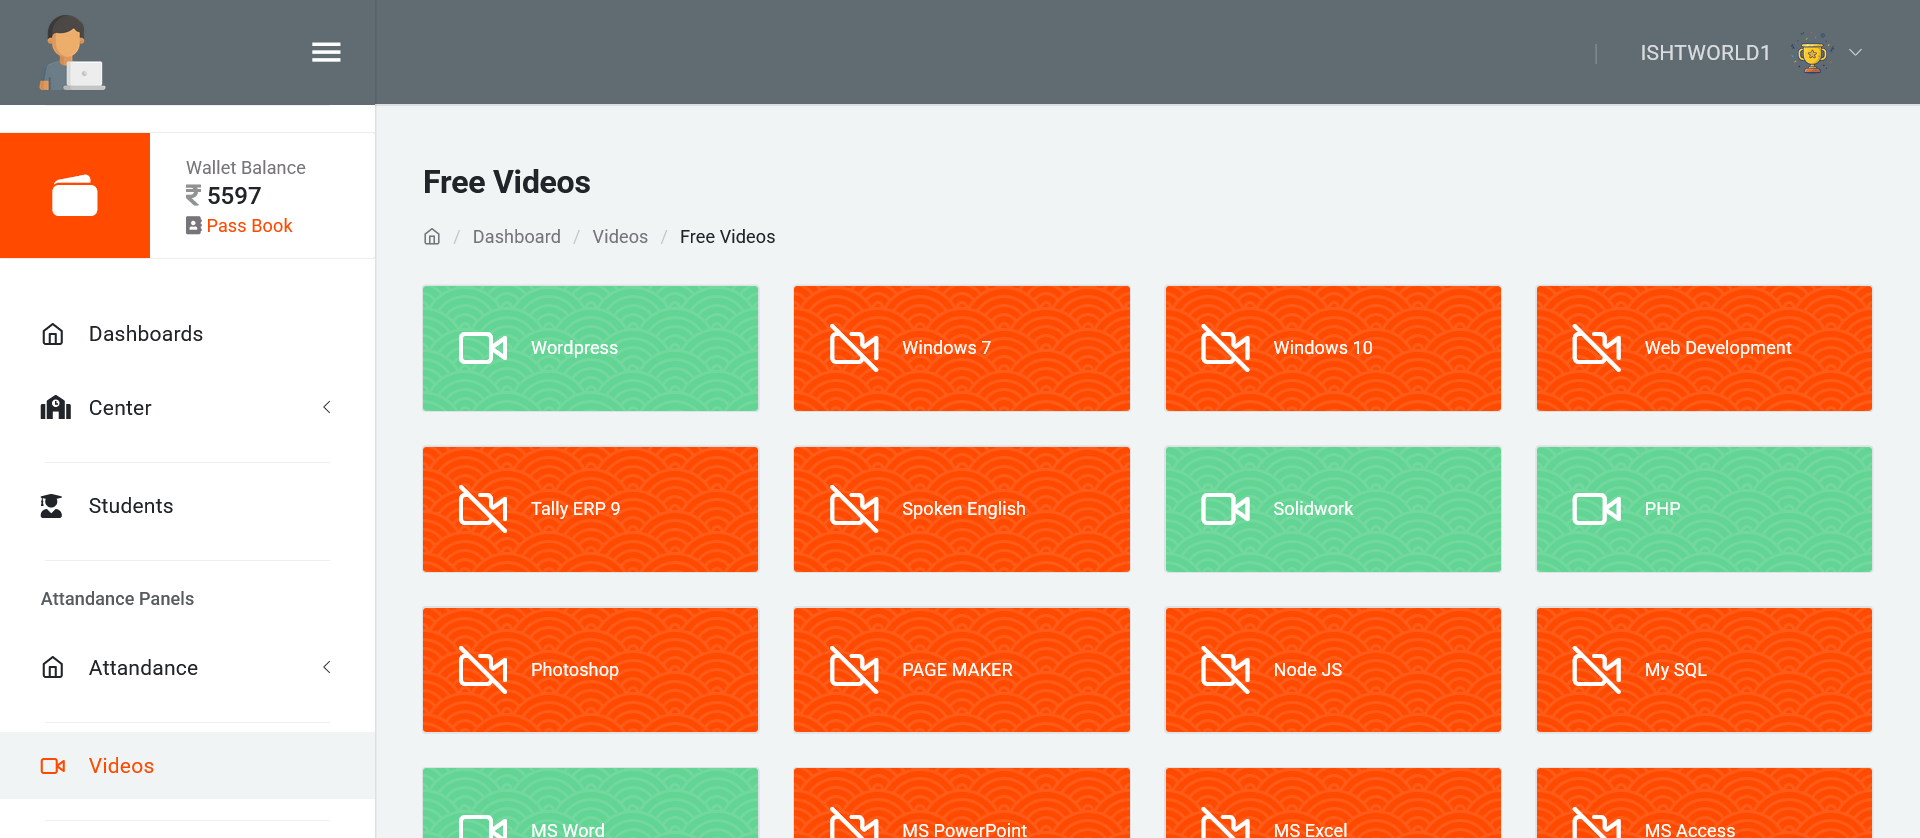Open the MS Excel video card
Viewport: 1920px width, 838px height.
click(1333, 803)
